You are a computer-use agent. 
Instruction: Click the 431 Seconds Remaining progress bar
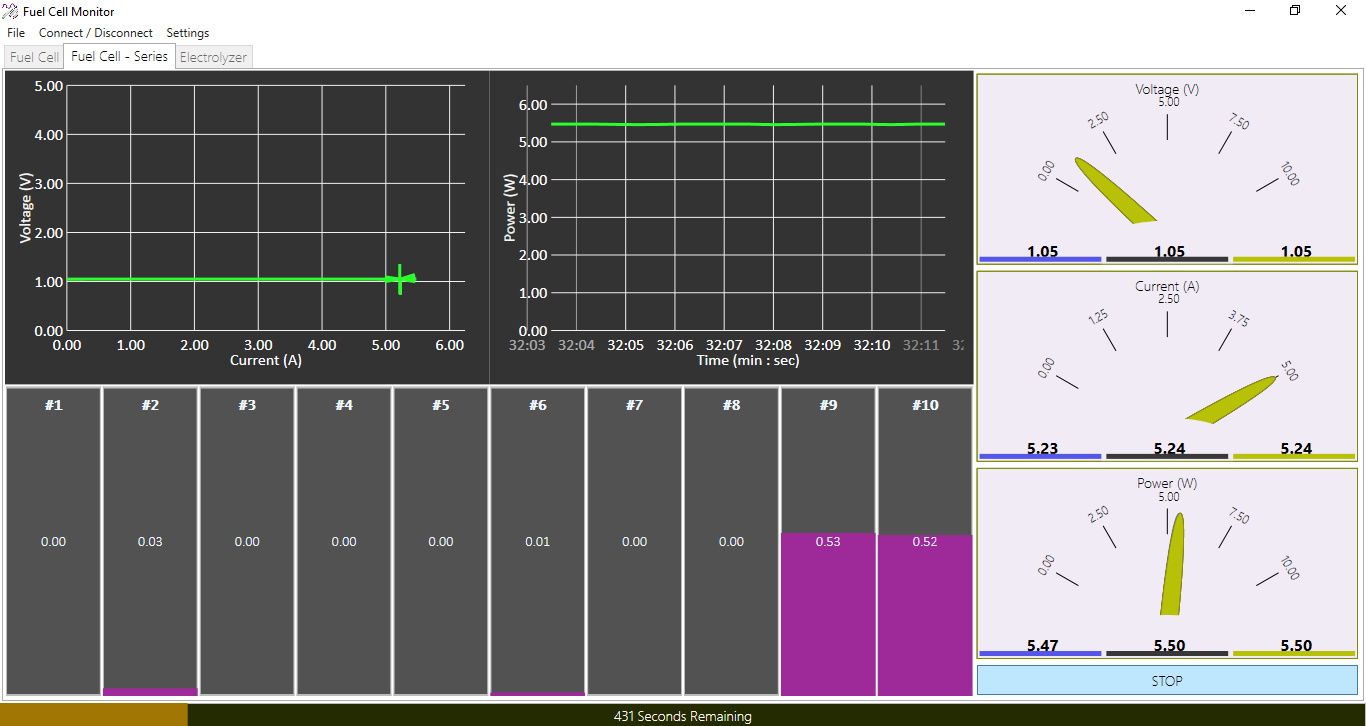683,716
